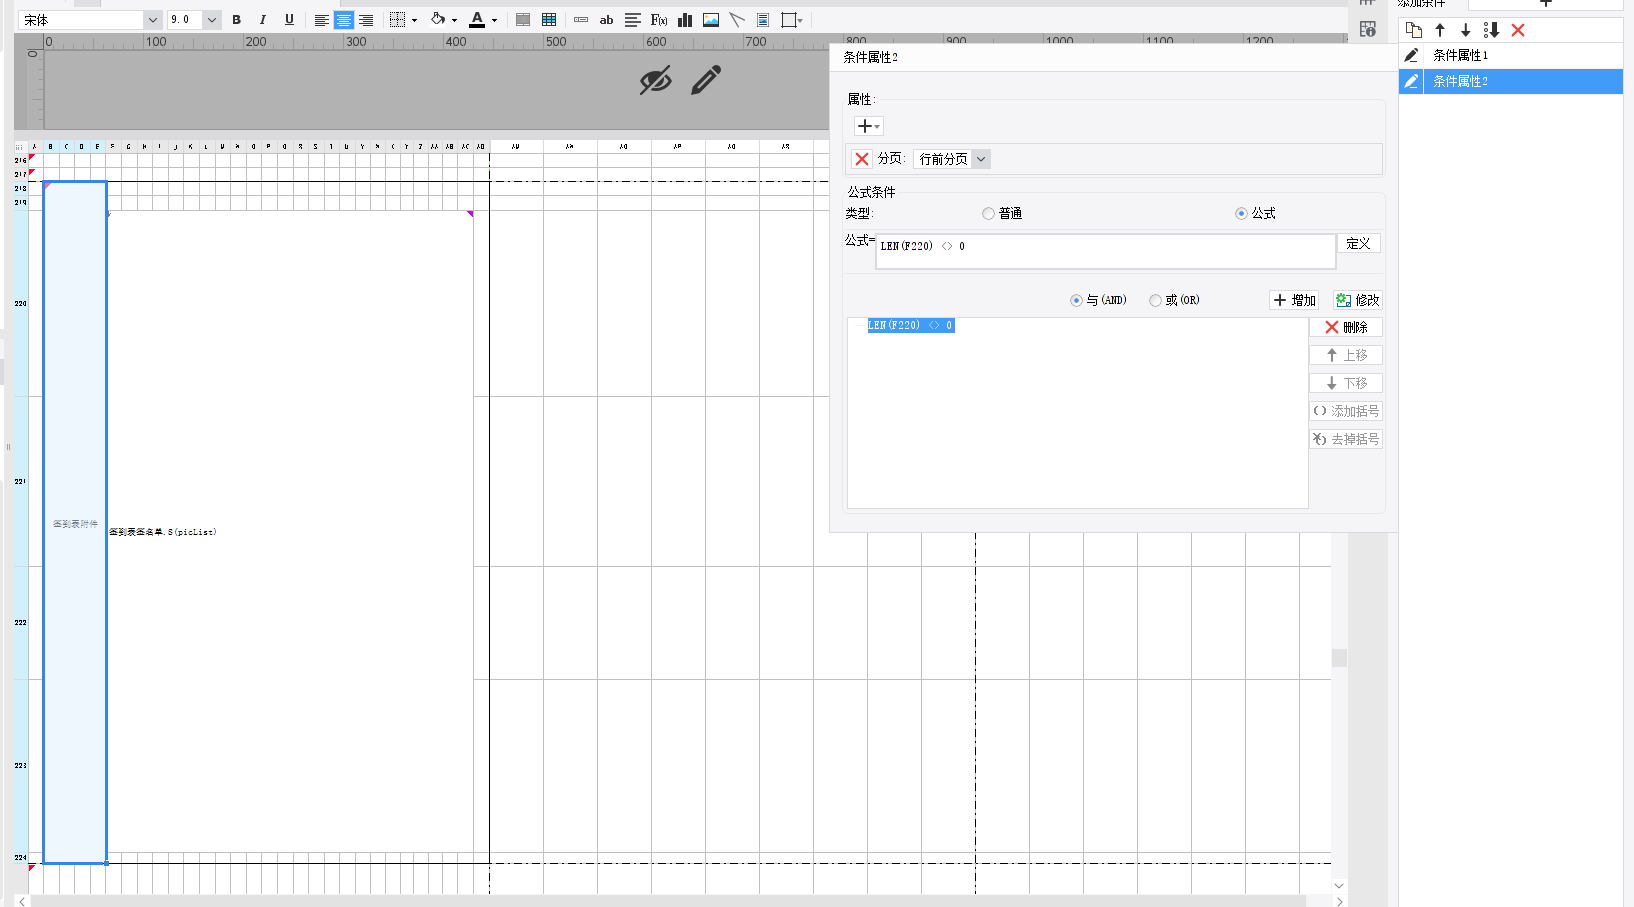1634x907 pixels.
Task: Insert formula with F(x) icon
Action: pyautogui.click(x=659, y=20)
